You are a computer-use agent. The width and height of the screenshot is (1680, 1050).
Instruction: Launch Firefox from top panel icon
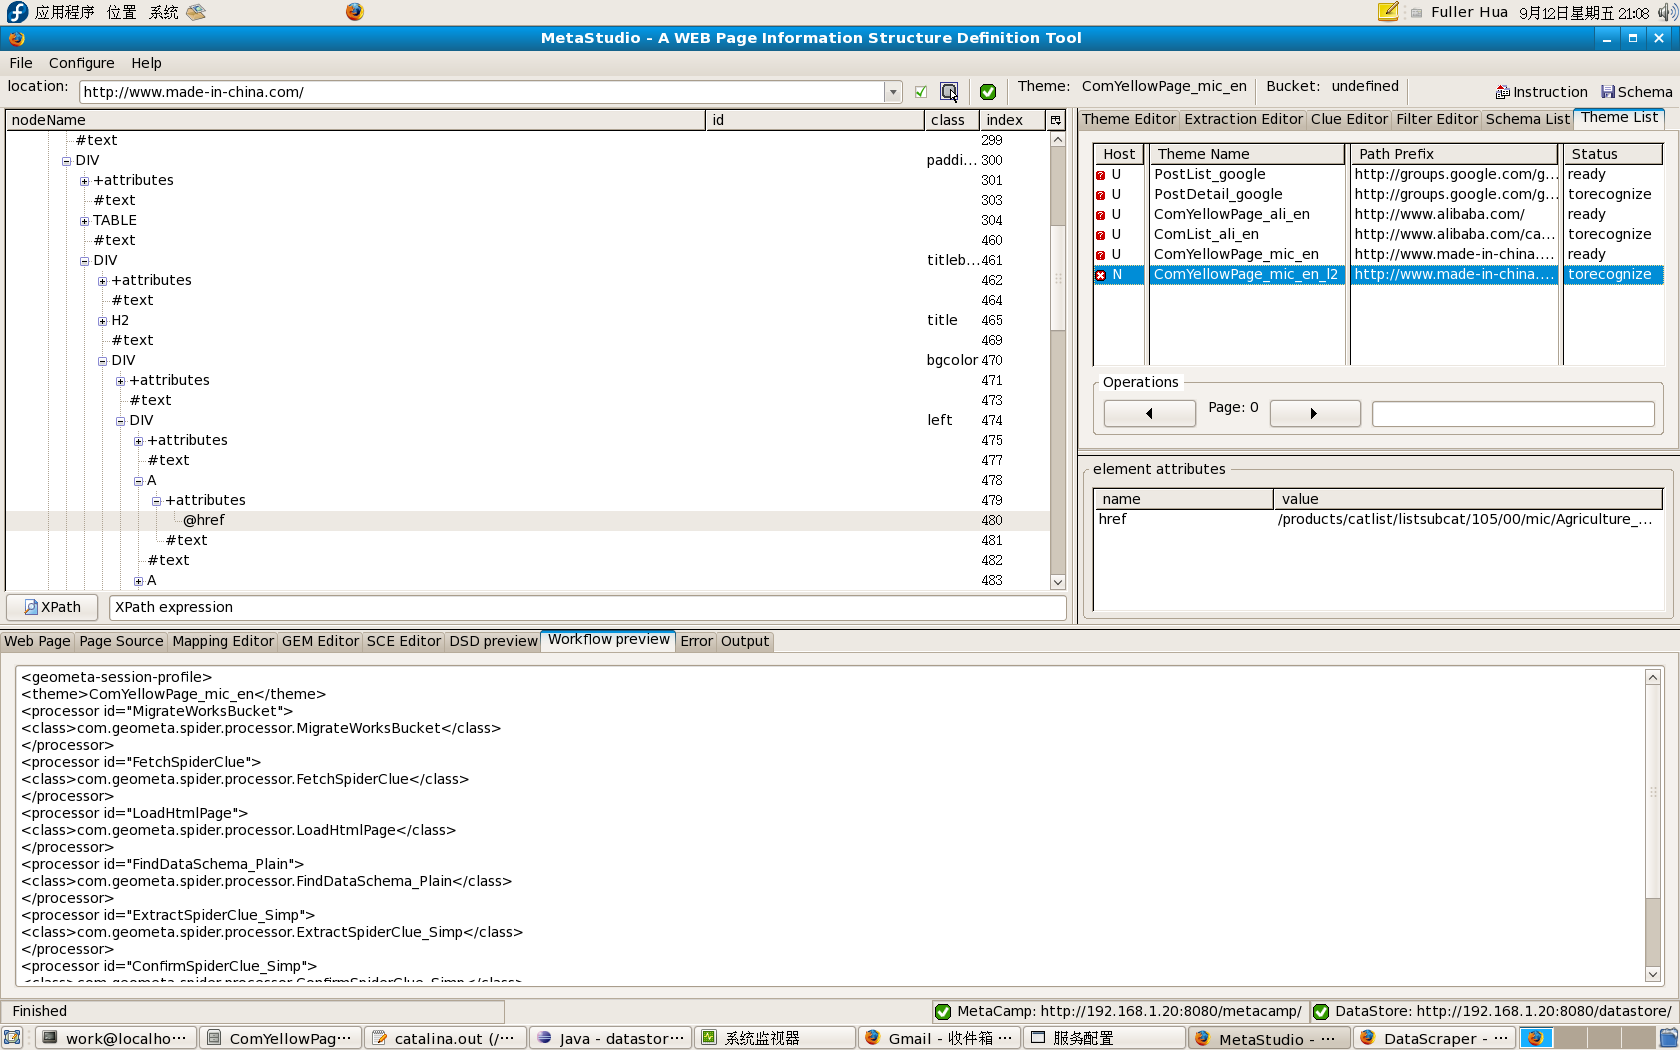pyautogui.click(x=355, y=12)
